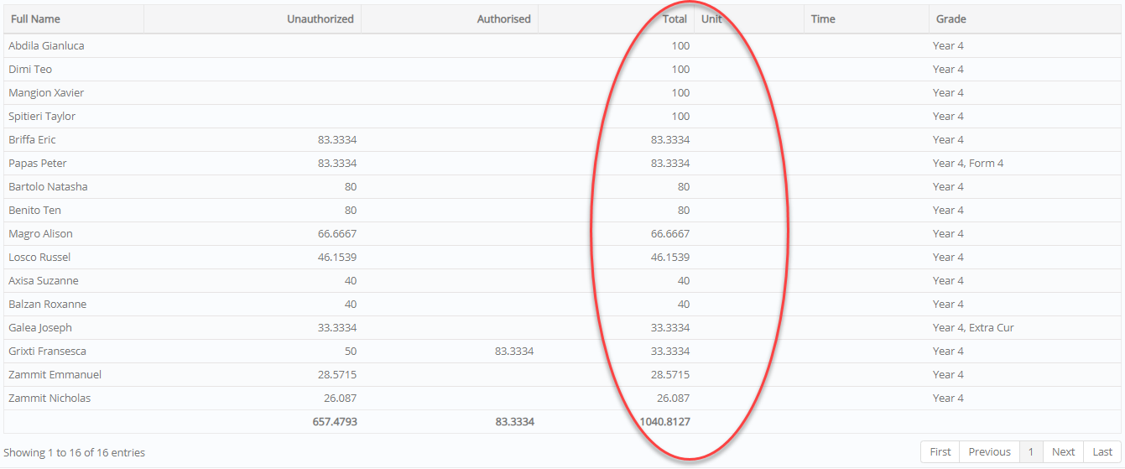Click the Previous page button
Image resolution: width=1125 pixels, height=469 pixels.
click(x=989, y=452)
